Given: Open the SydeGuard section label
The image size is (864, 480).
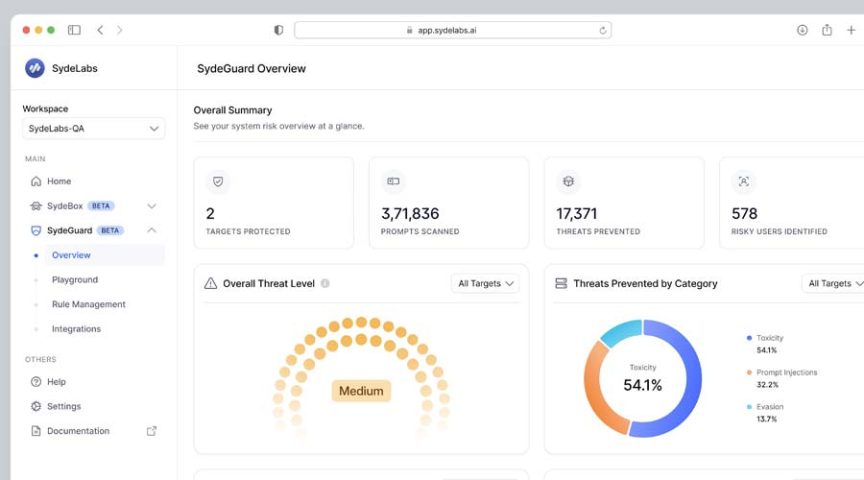Looking at the screenshot, I should tap(69, 230).
